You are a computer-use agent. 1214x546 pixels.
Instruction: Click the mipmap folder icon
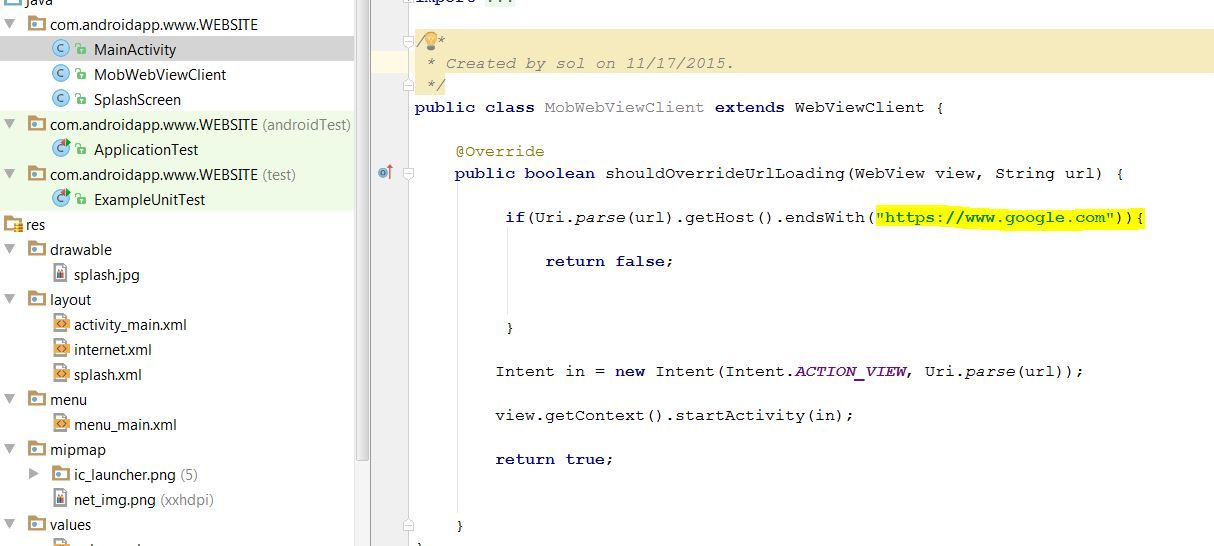click(x=37, y=449)
